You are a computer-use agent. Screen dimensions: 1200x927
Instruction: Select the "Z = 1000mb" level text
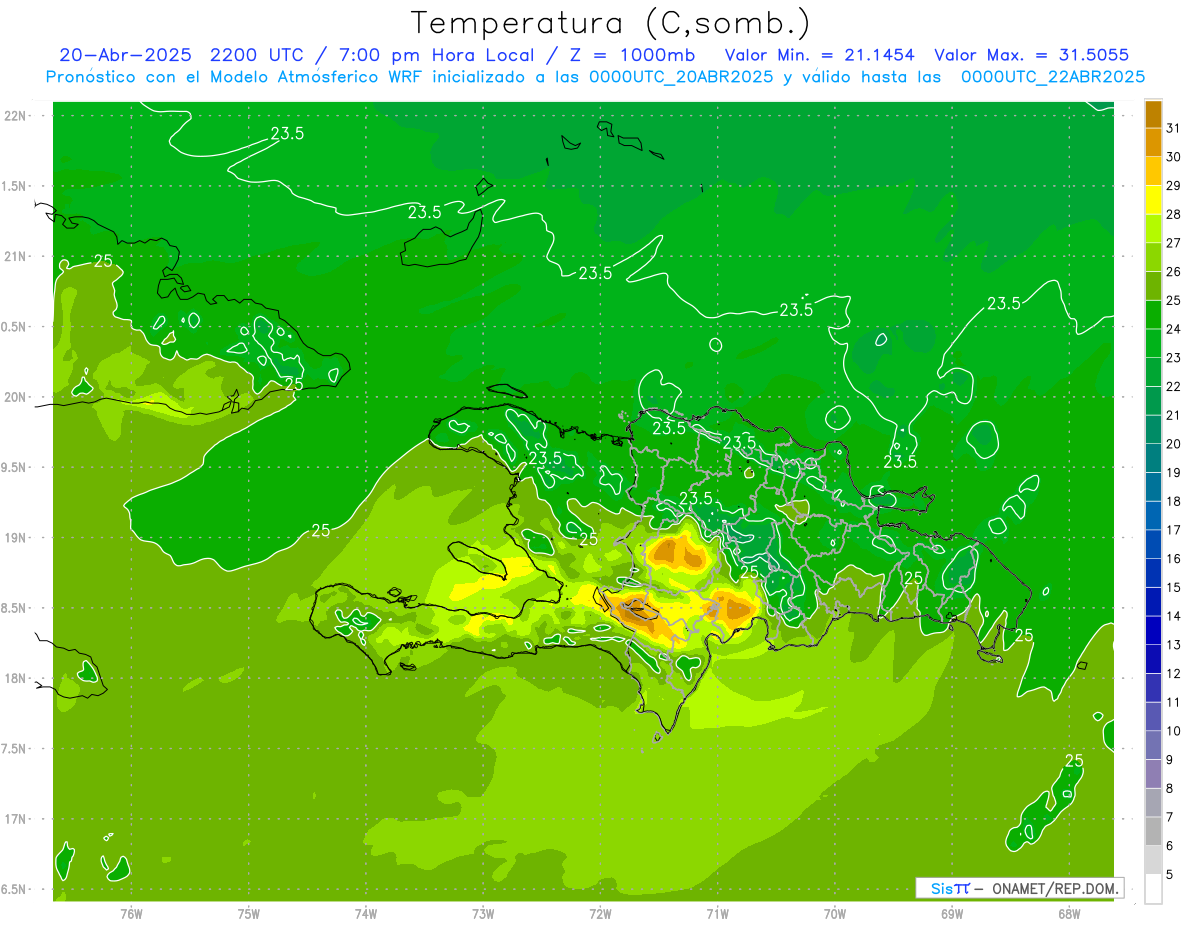coord(632,55)
